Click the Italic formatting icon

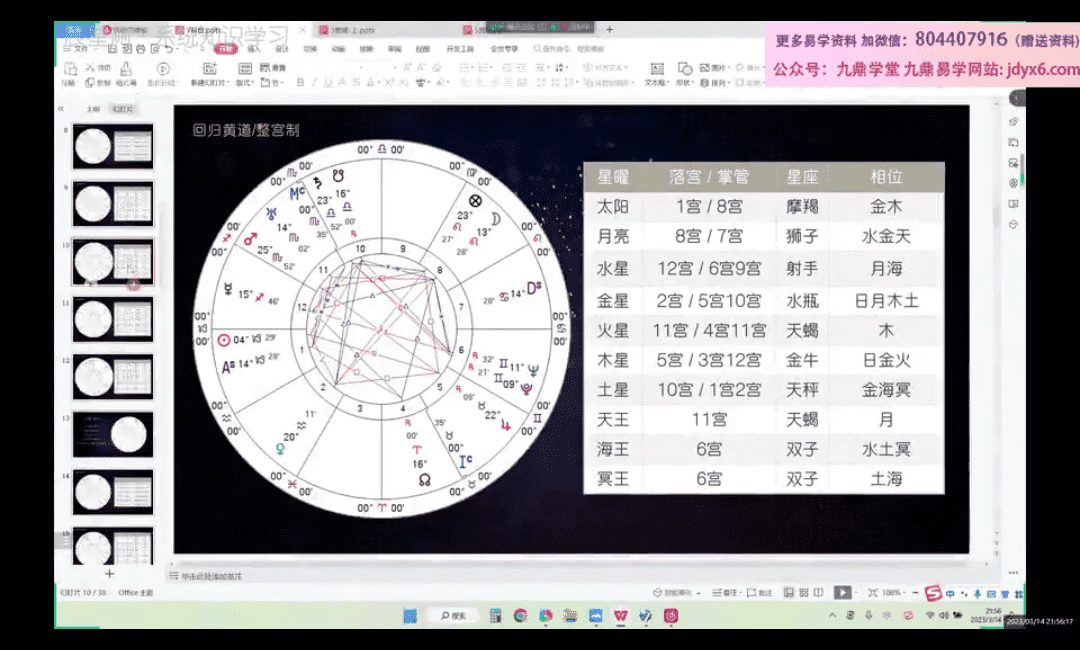[313, 83]
